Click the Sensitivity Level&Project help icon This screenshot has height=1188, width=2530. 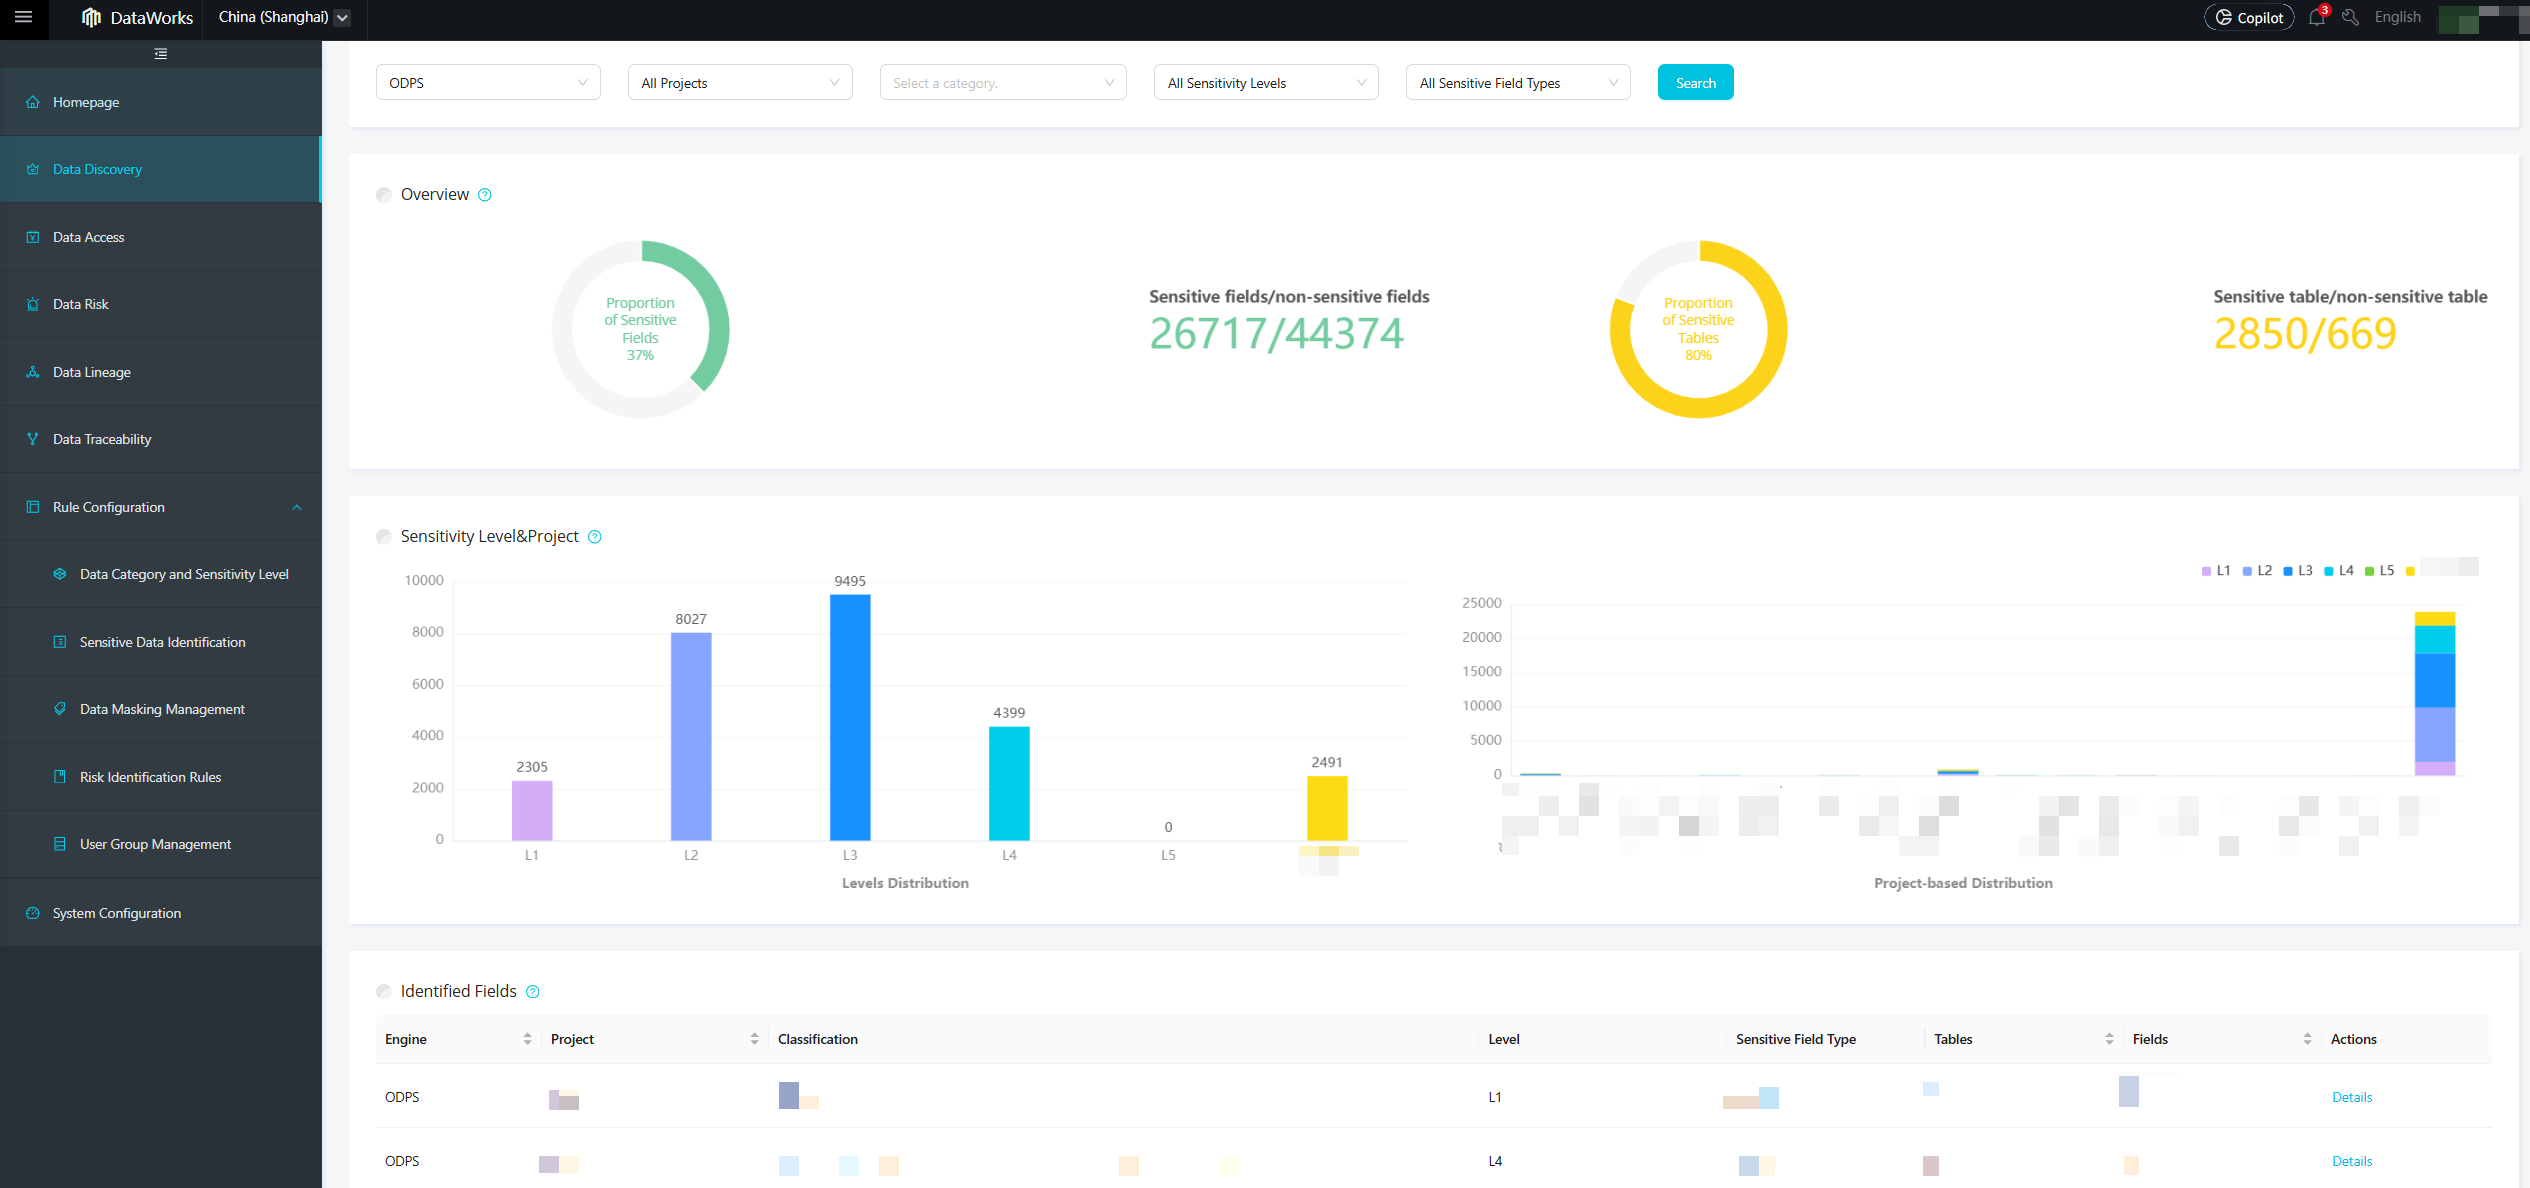point(595,537)
